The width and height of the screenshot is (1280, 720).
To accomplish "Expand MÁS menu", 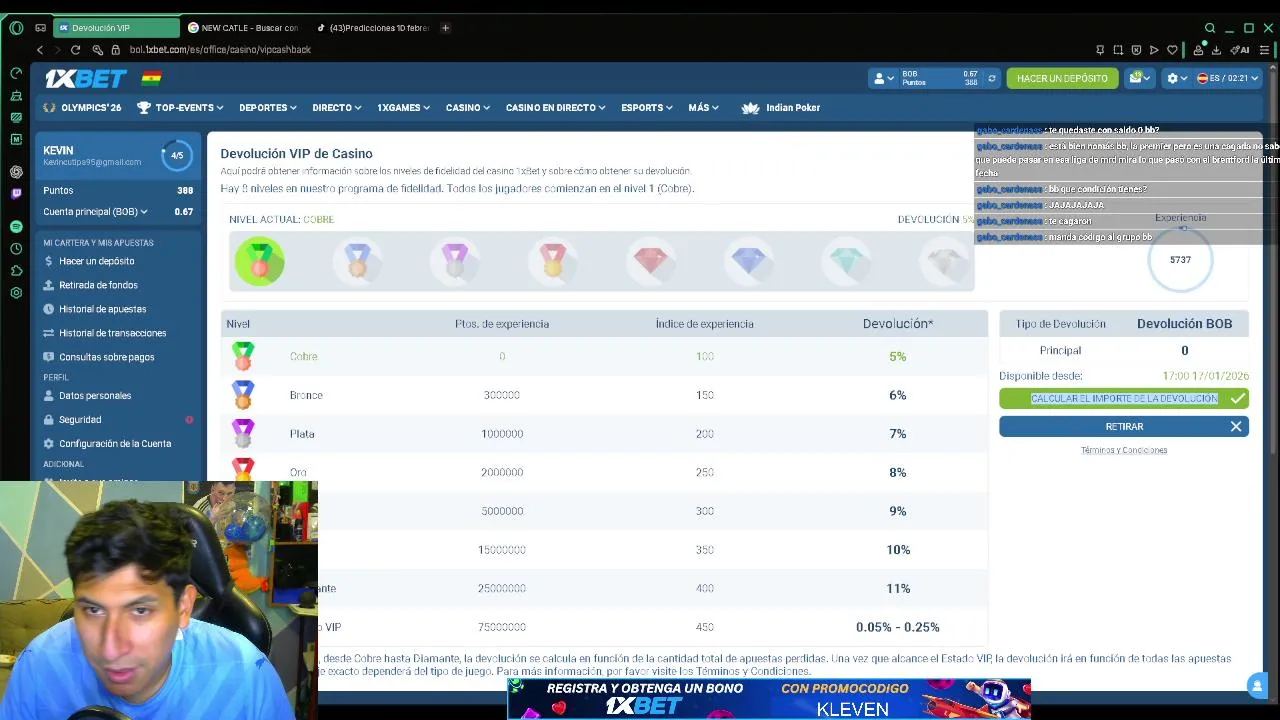I will tap(704, 108).
